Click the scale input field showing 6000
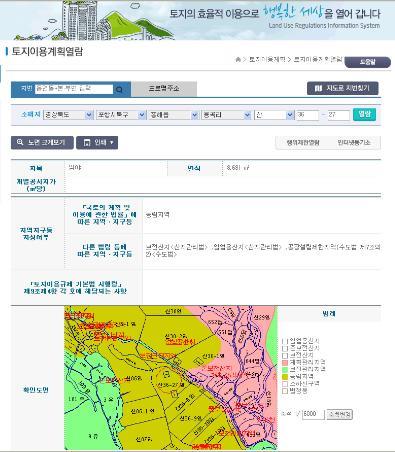 [x=313, y=414]
